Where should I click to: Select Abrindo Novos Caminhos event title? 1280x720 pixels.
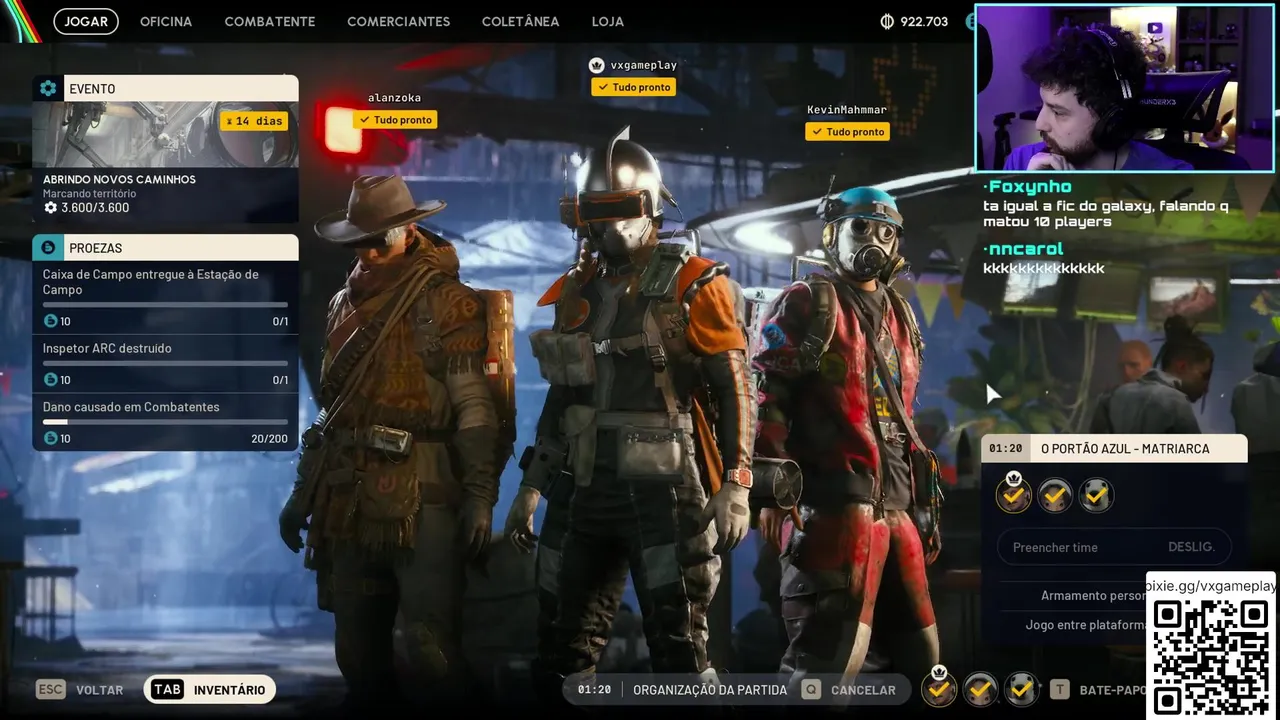tap(119, 179)
